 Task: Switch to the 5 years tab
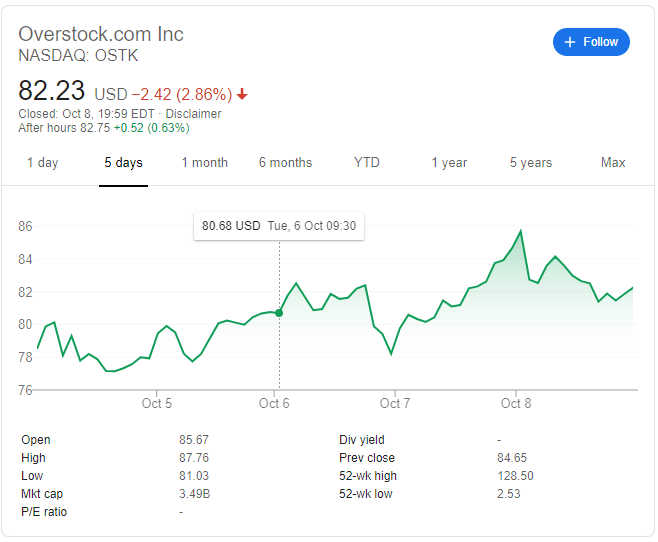coord(530,163)
